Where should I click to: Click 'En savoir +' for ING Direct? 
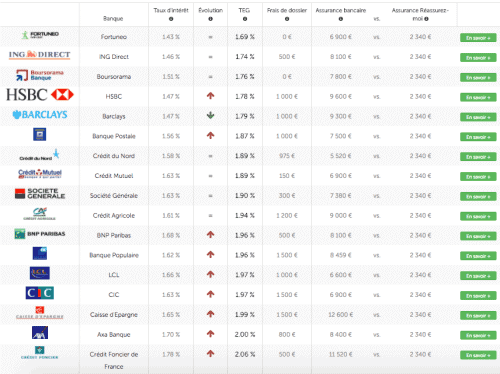click(478, 58)
